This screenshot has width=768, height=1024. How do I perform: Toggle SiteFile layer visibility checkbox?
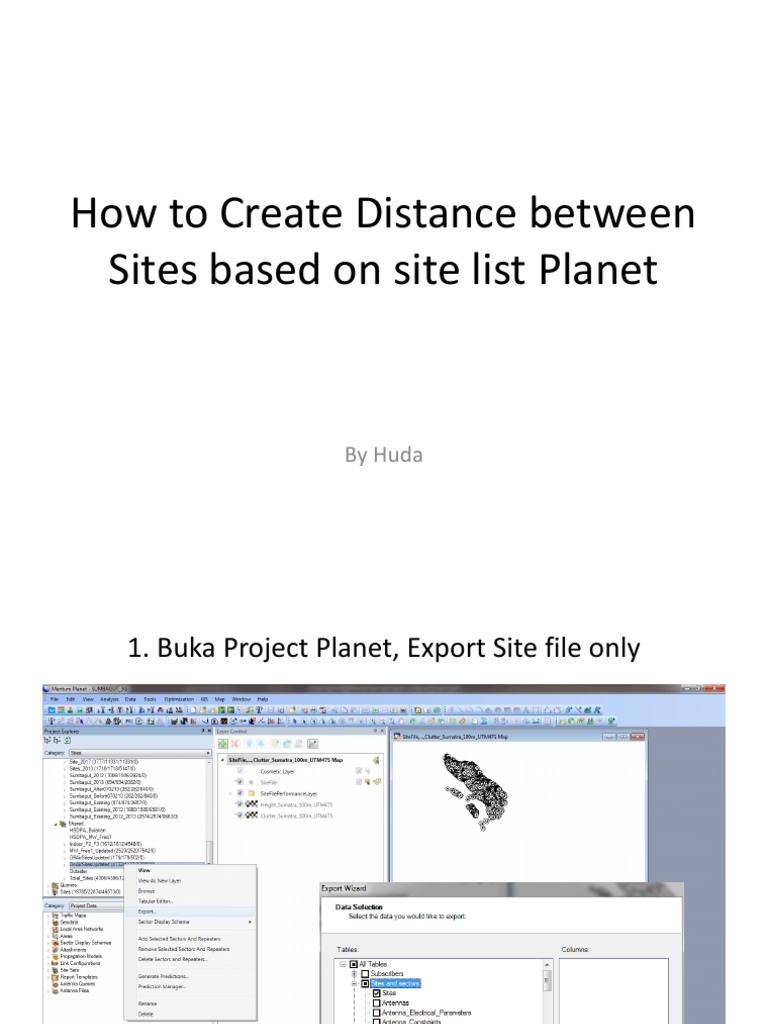pyautogui.click(x=240, y=782)
